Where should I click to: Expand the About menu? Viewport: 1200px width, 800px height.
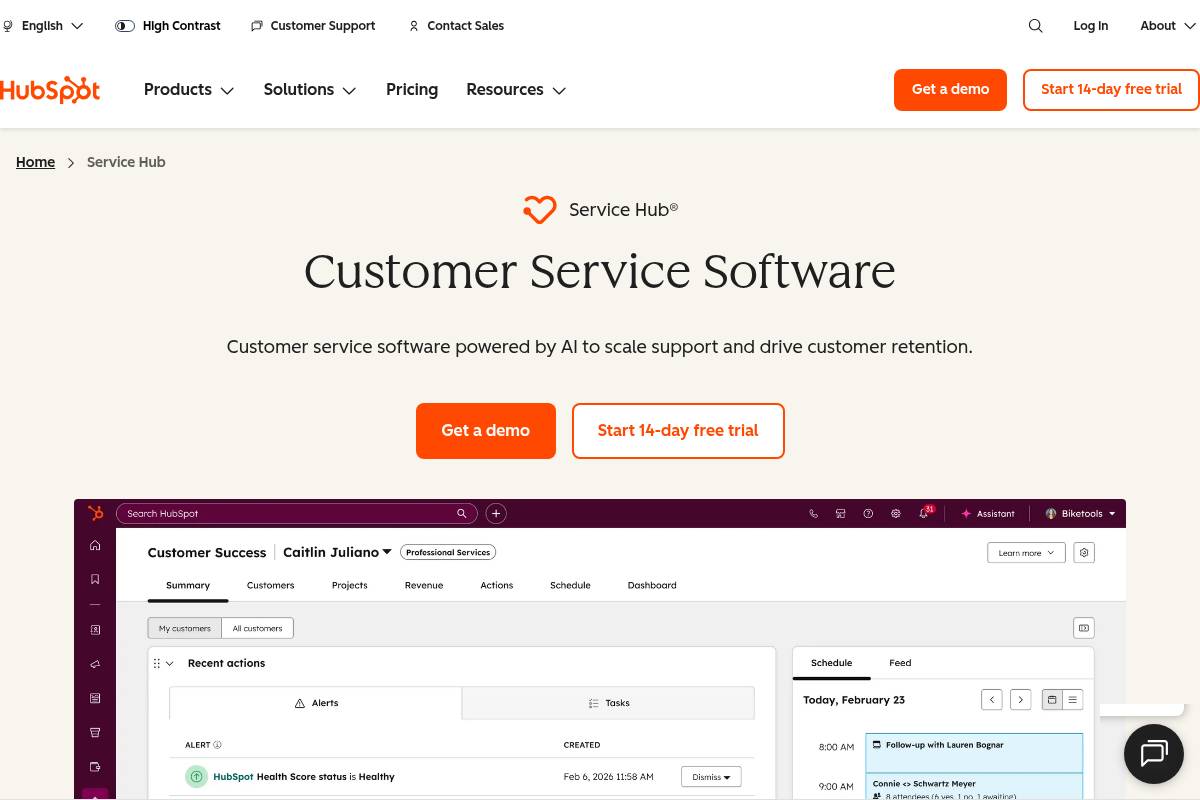(1166, 26)
